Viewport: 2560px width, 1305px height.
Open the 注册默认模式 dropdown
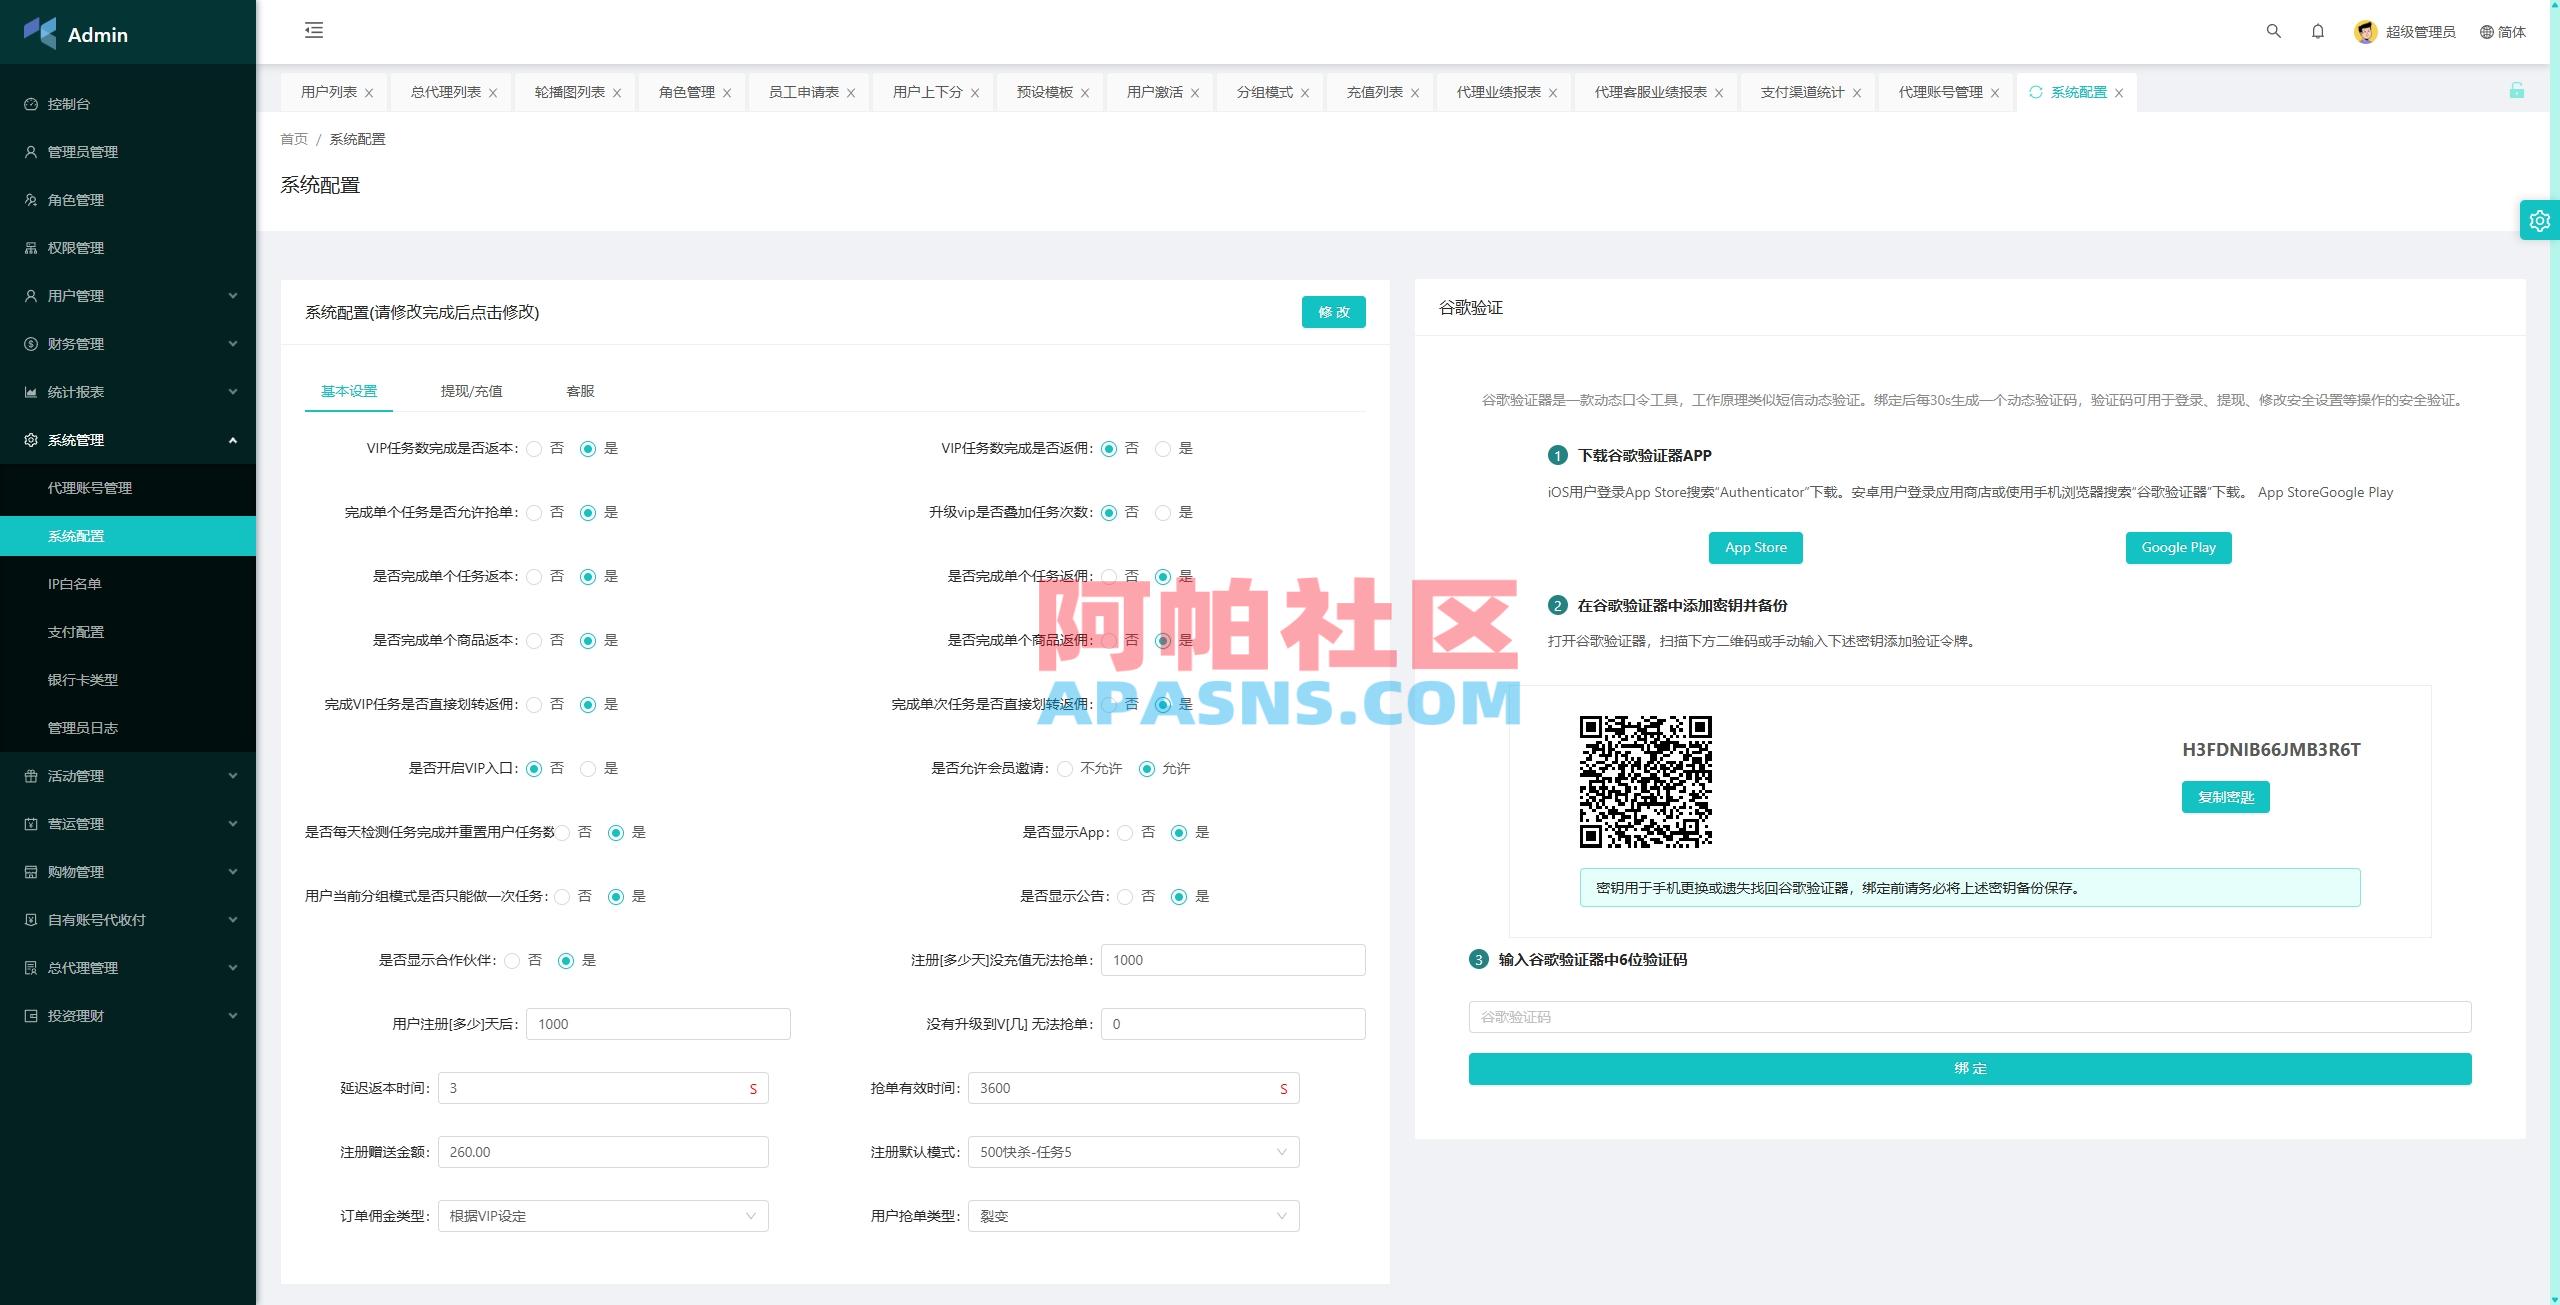coord(1133,1151)
